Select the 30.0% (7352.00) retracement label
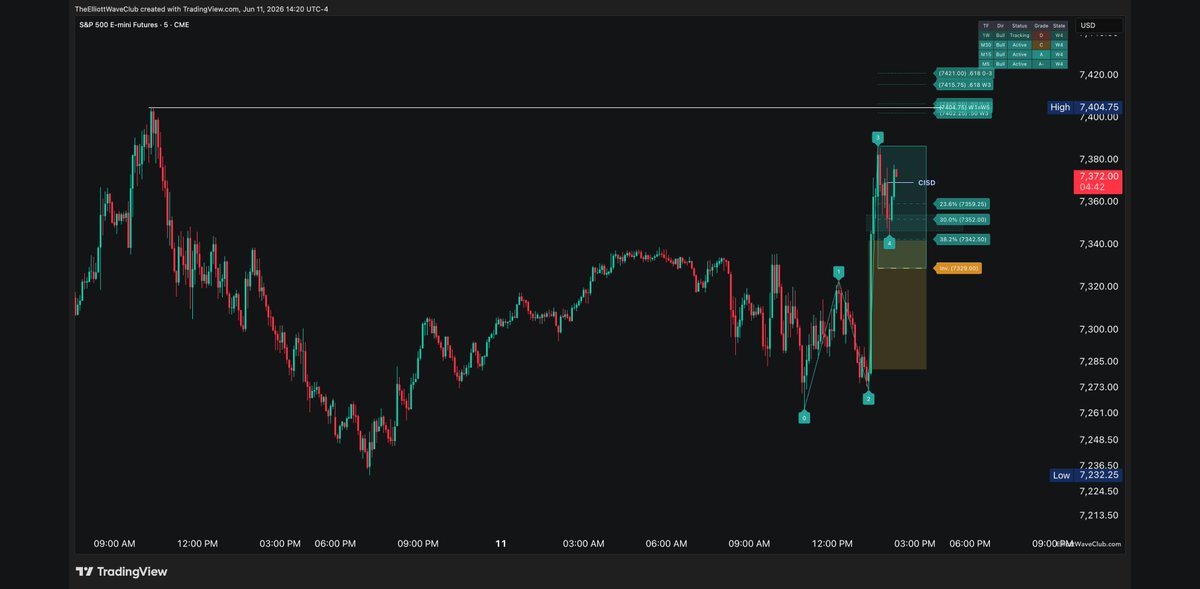 pos(964,219)
